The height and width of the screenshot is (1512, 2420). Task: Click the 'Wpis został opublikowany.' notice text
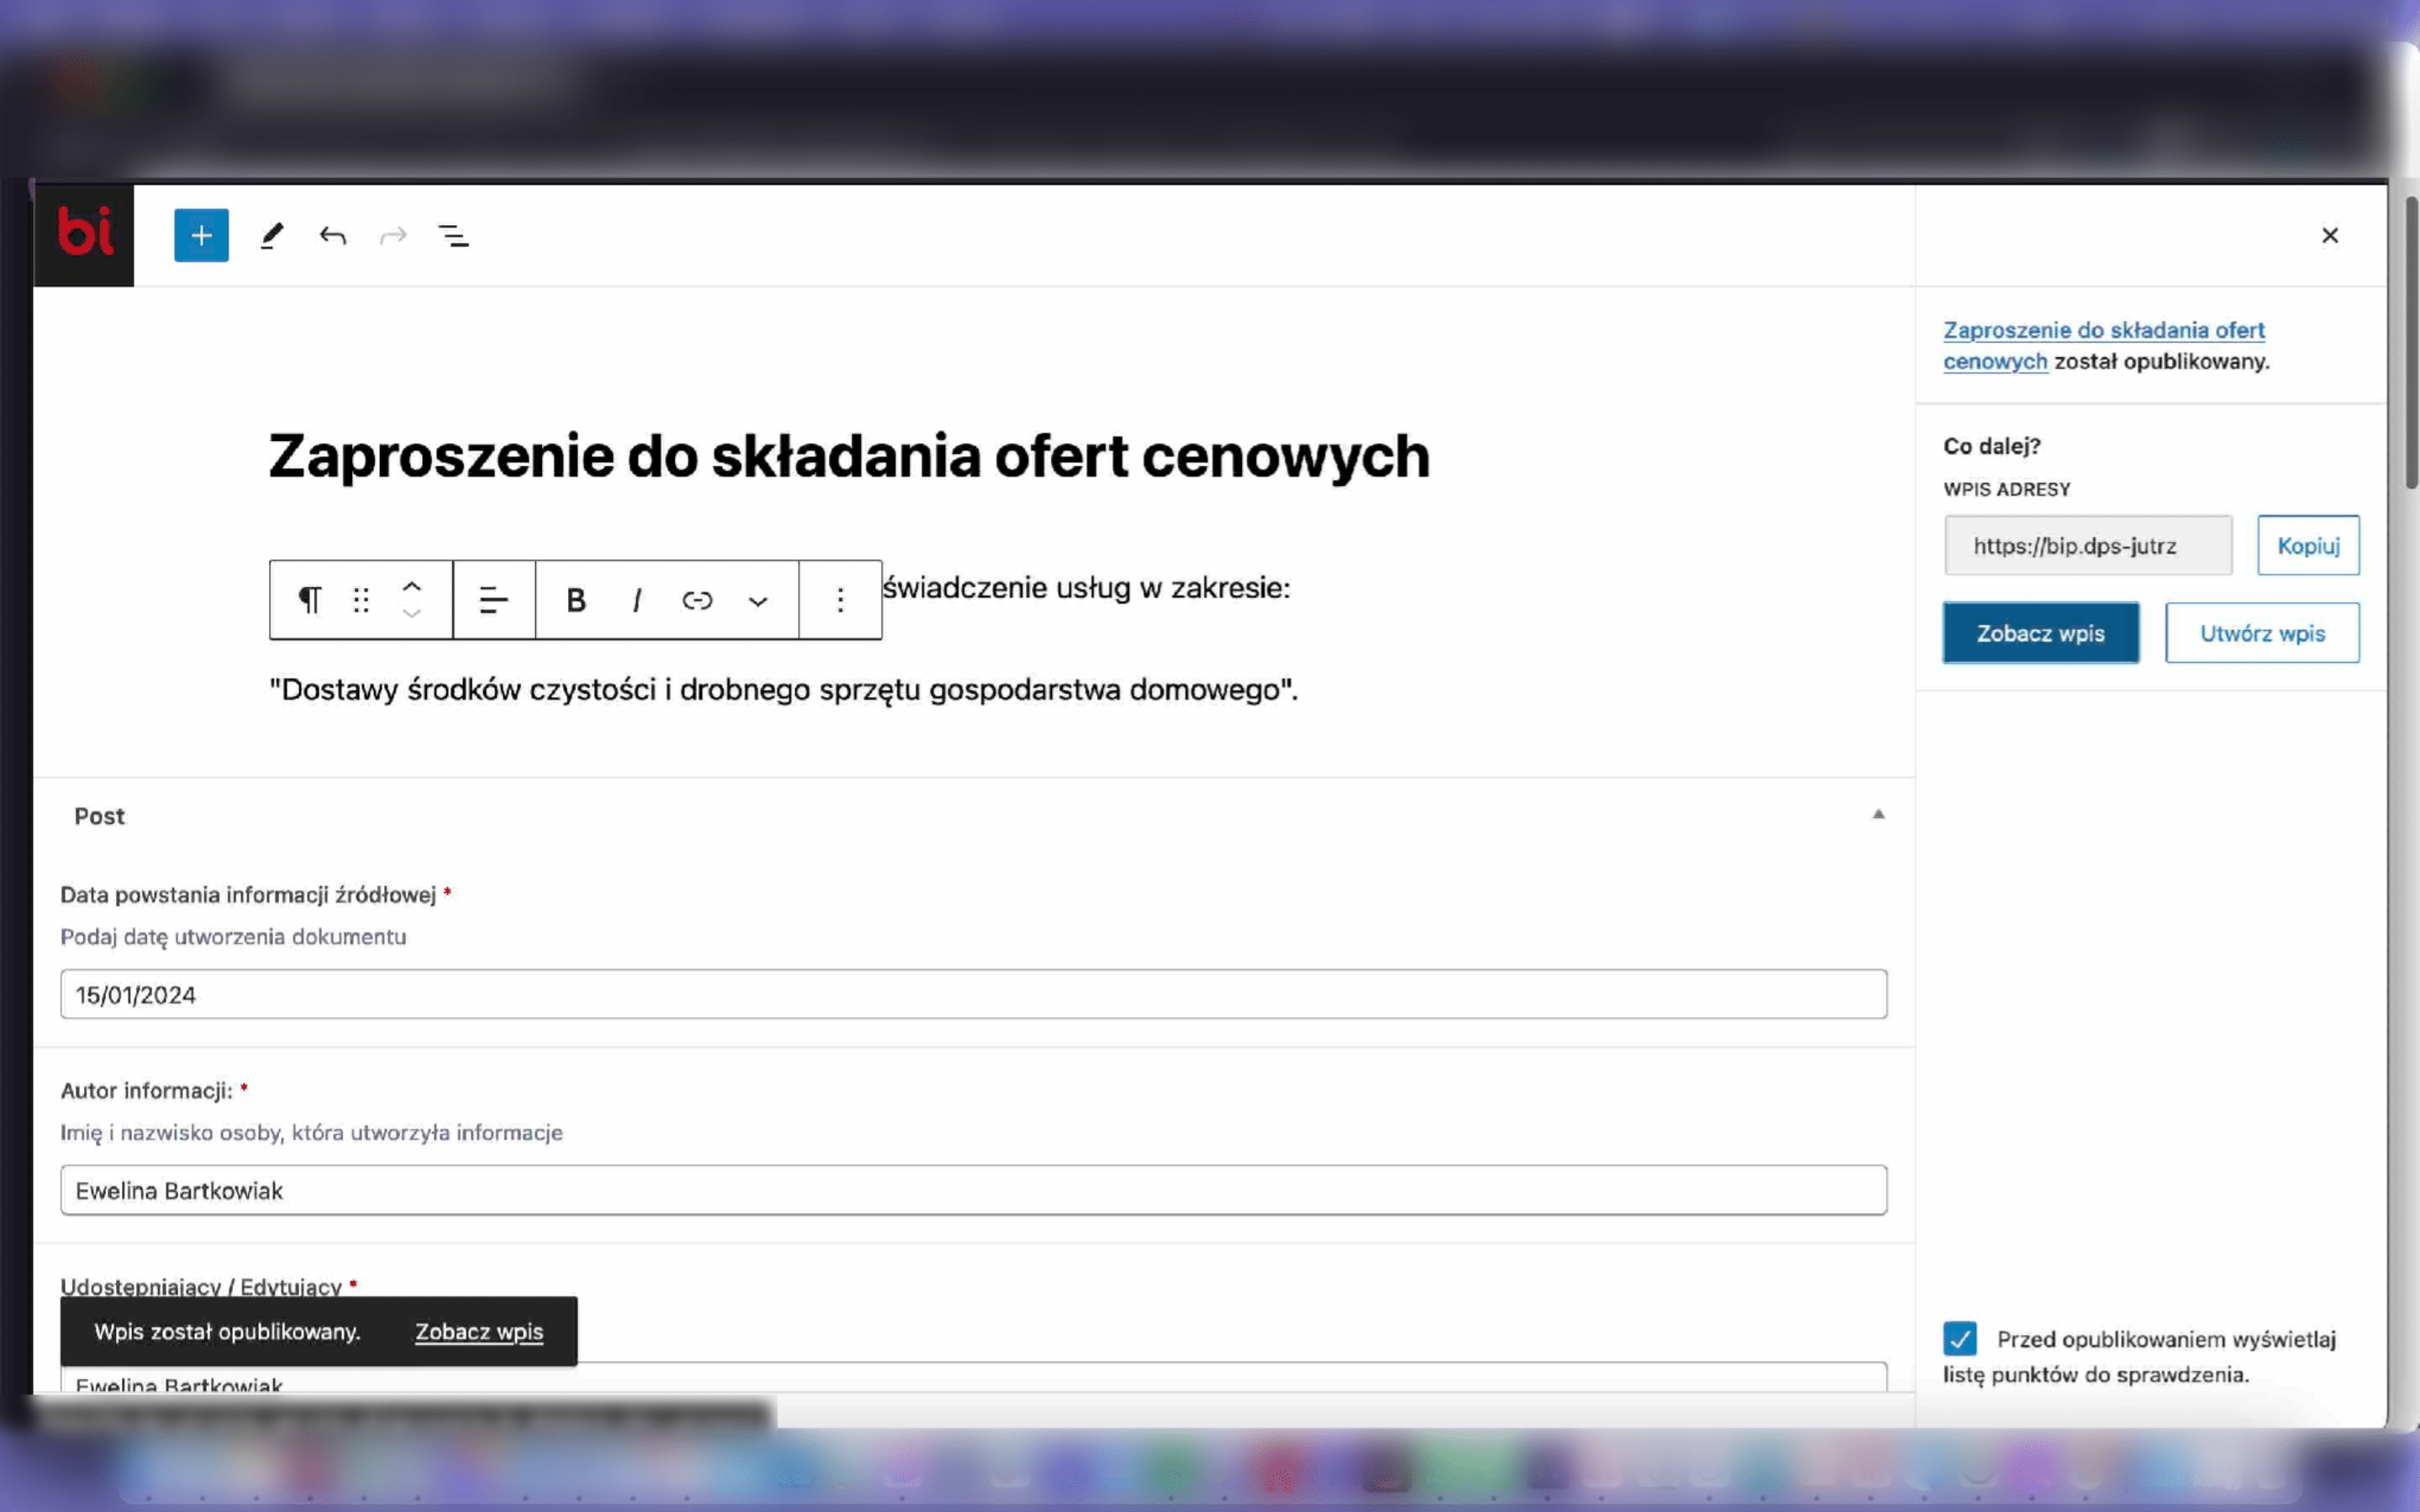point(227,1332)
